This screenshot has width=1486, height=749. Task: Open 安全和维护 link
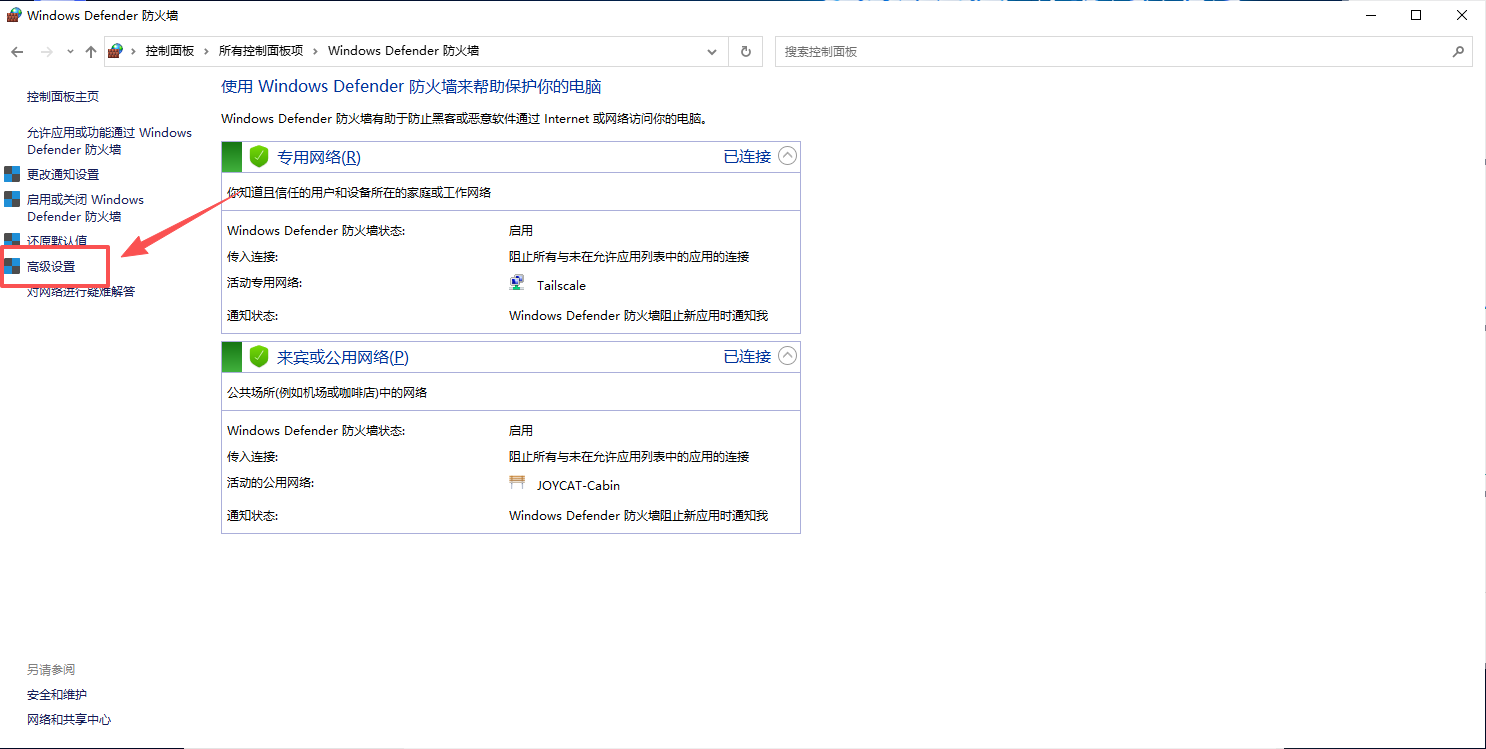[x=57, y=695]
